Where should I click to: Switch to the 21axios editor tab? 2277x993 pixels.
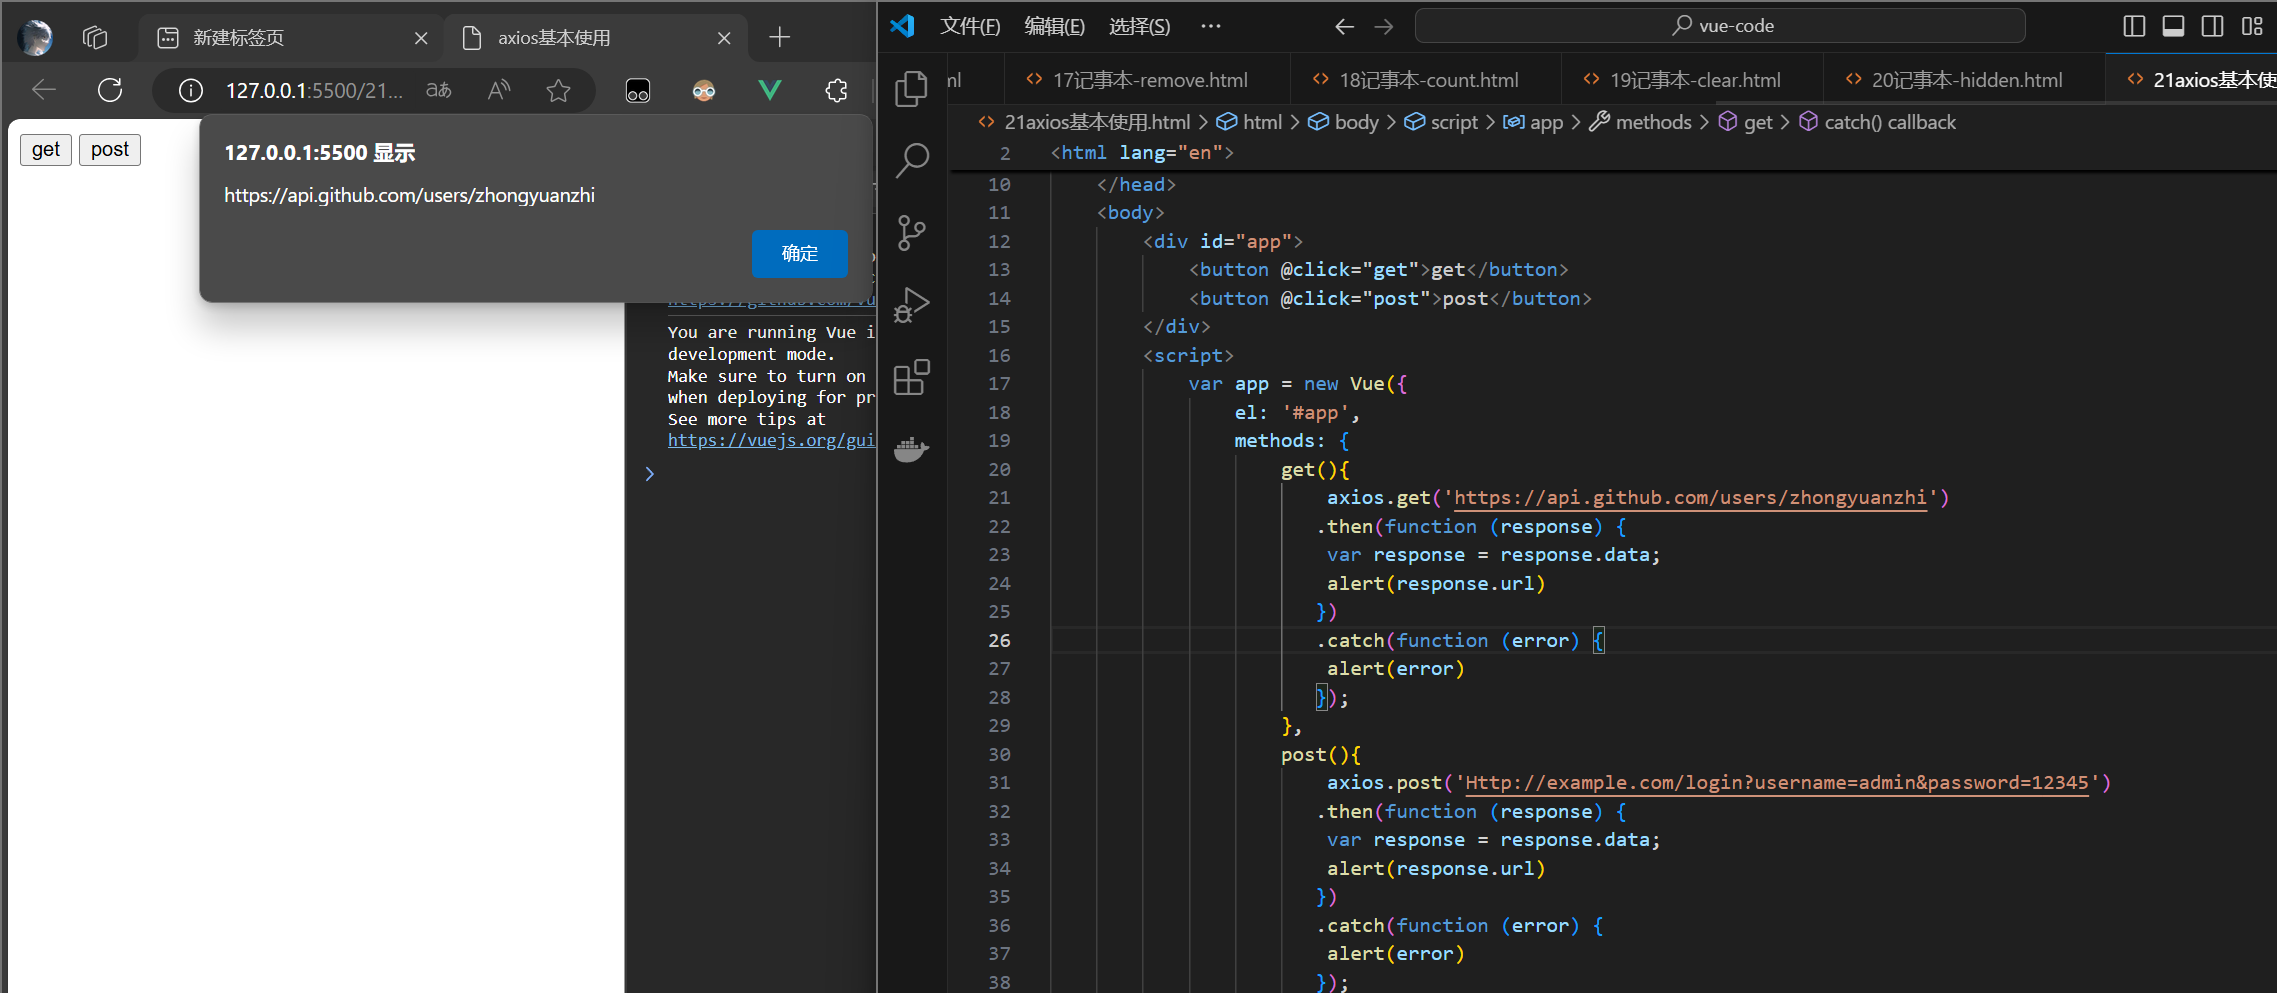tap(2191, 80)
